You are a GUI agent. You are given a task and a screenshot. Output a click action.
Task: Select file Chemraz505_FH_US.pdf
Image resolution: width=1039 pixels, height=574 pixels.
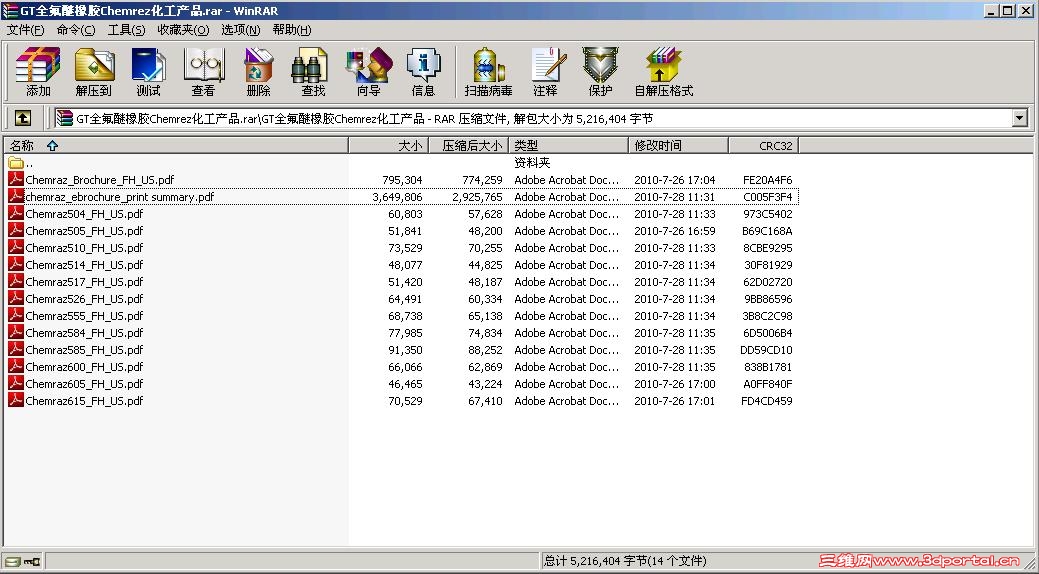84,231
